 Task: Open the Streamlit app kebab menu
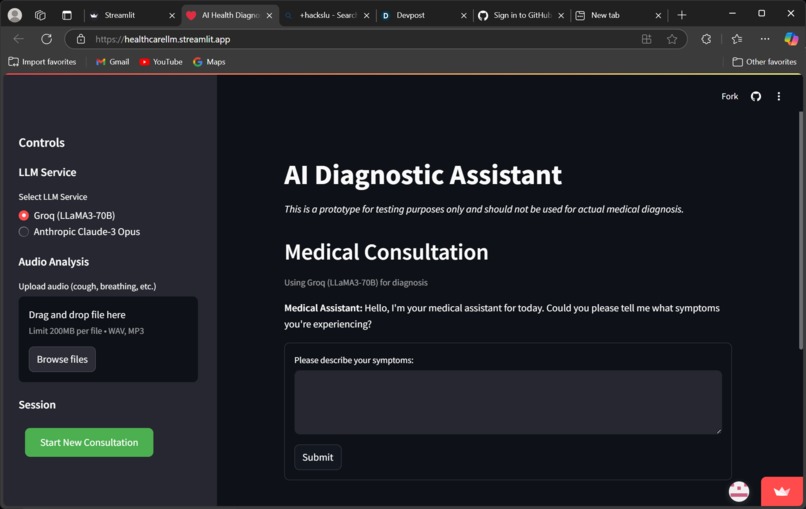(x=779, y=96)
